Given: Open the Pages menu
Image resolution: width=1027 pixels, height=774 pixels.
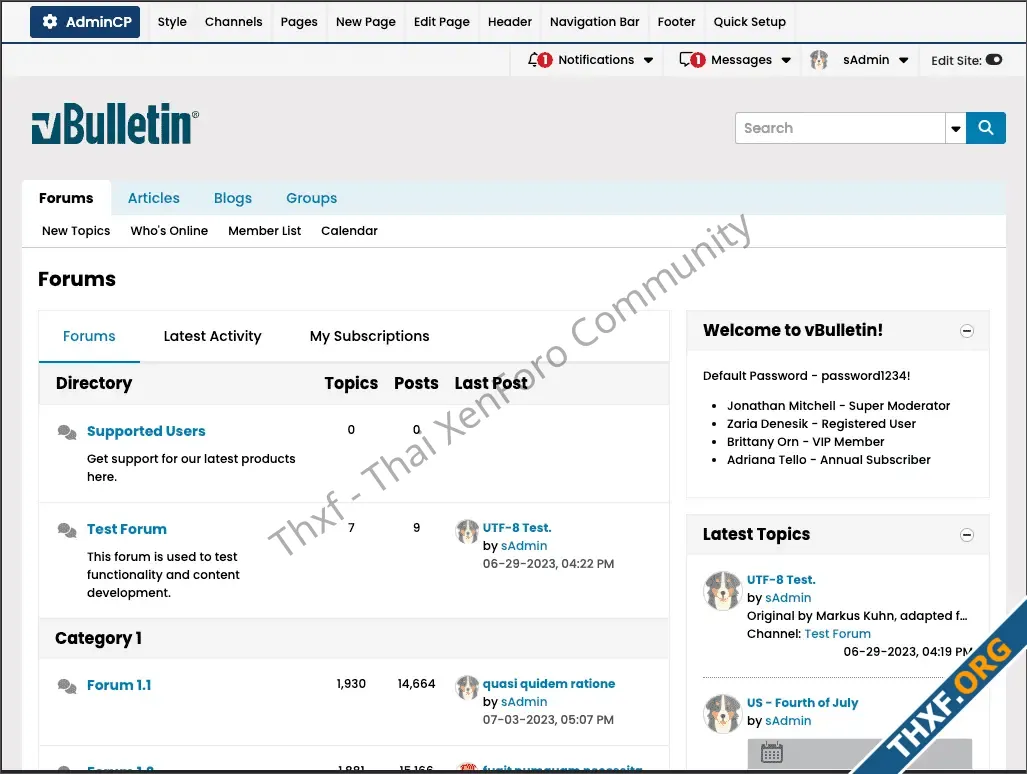Looking at the screenshot, I should tap(299, 22).
